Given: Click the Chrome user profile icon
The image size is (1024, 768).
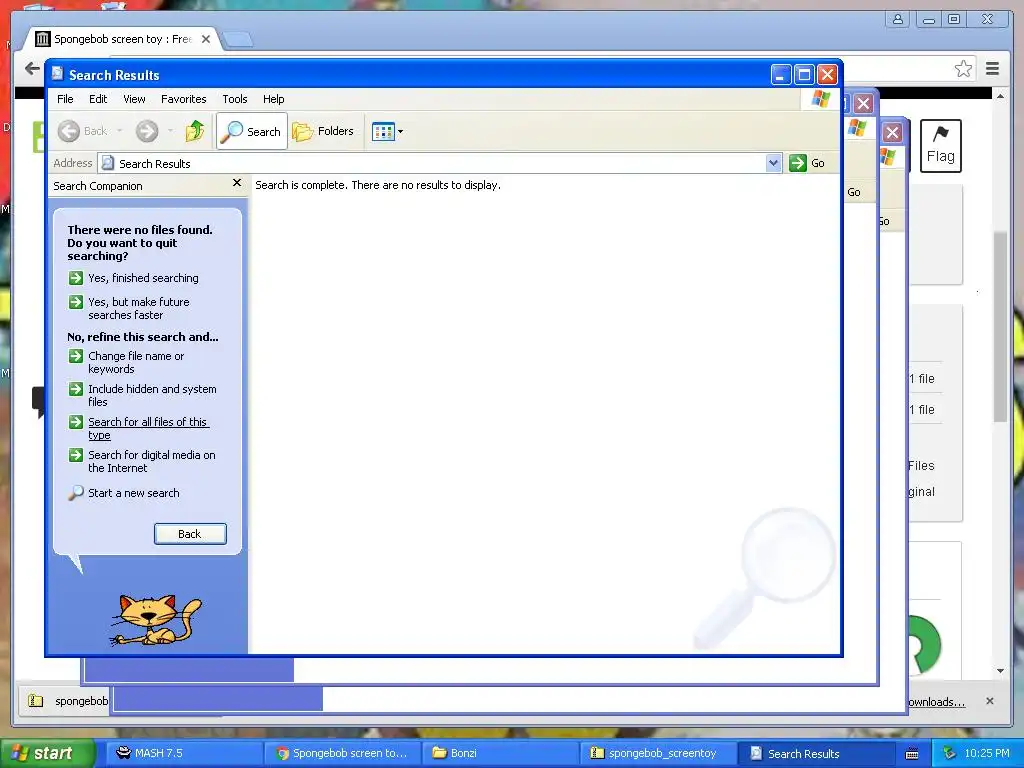Looking at the screenshot, I should (x=898, y=19).
